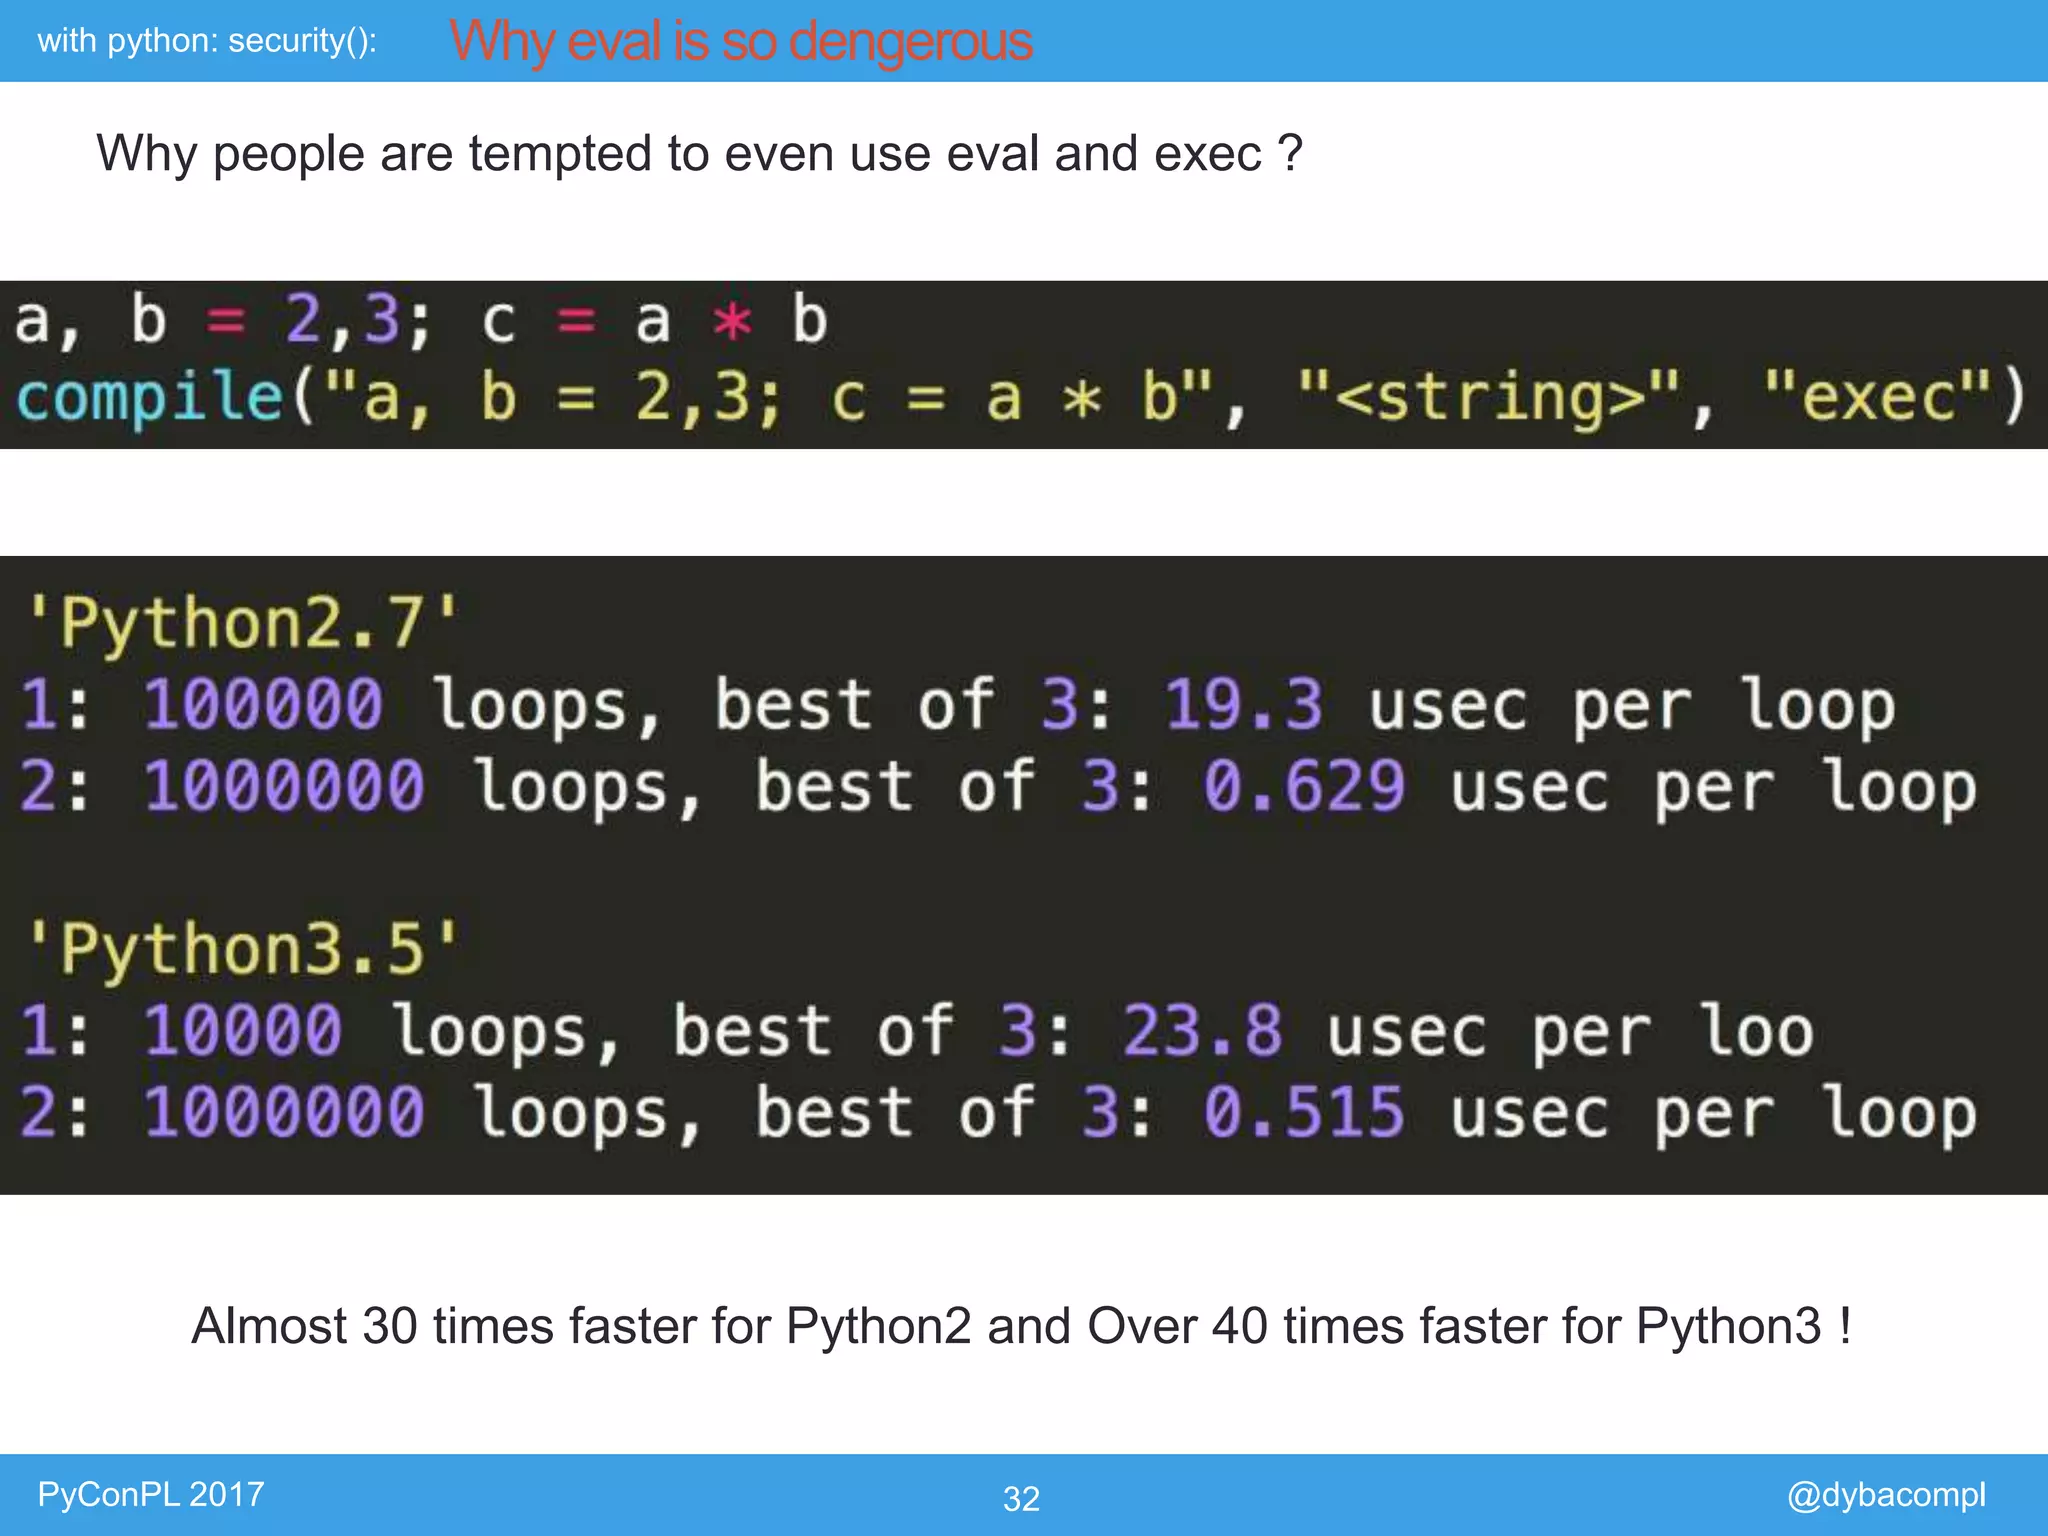Click the compile(...) code line
This screenshot has height=1536, width=2048.
point(1021,398)
